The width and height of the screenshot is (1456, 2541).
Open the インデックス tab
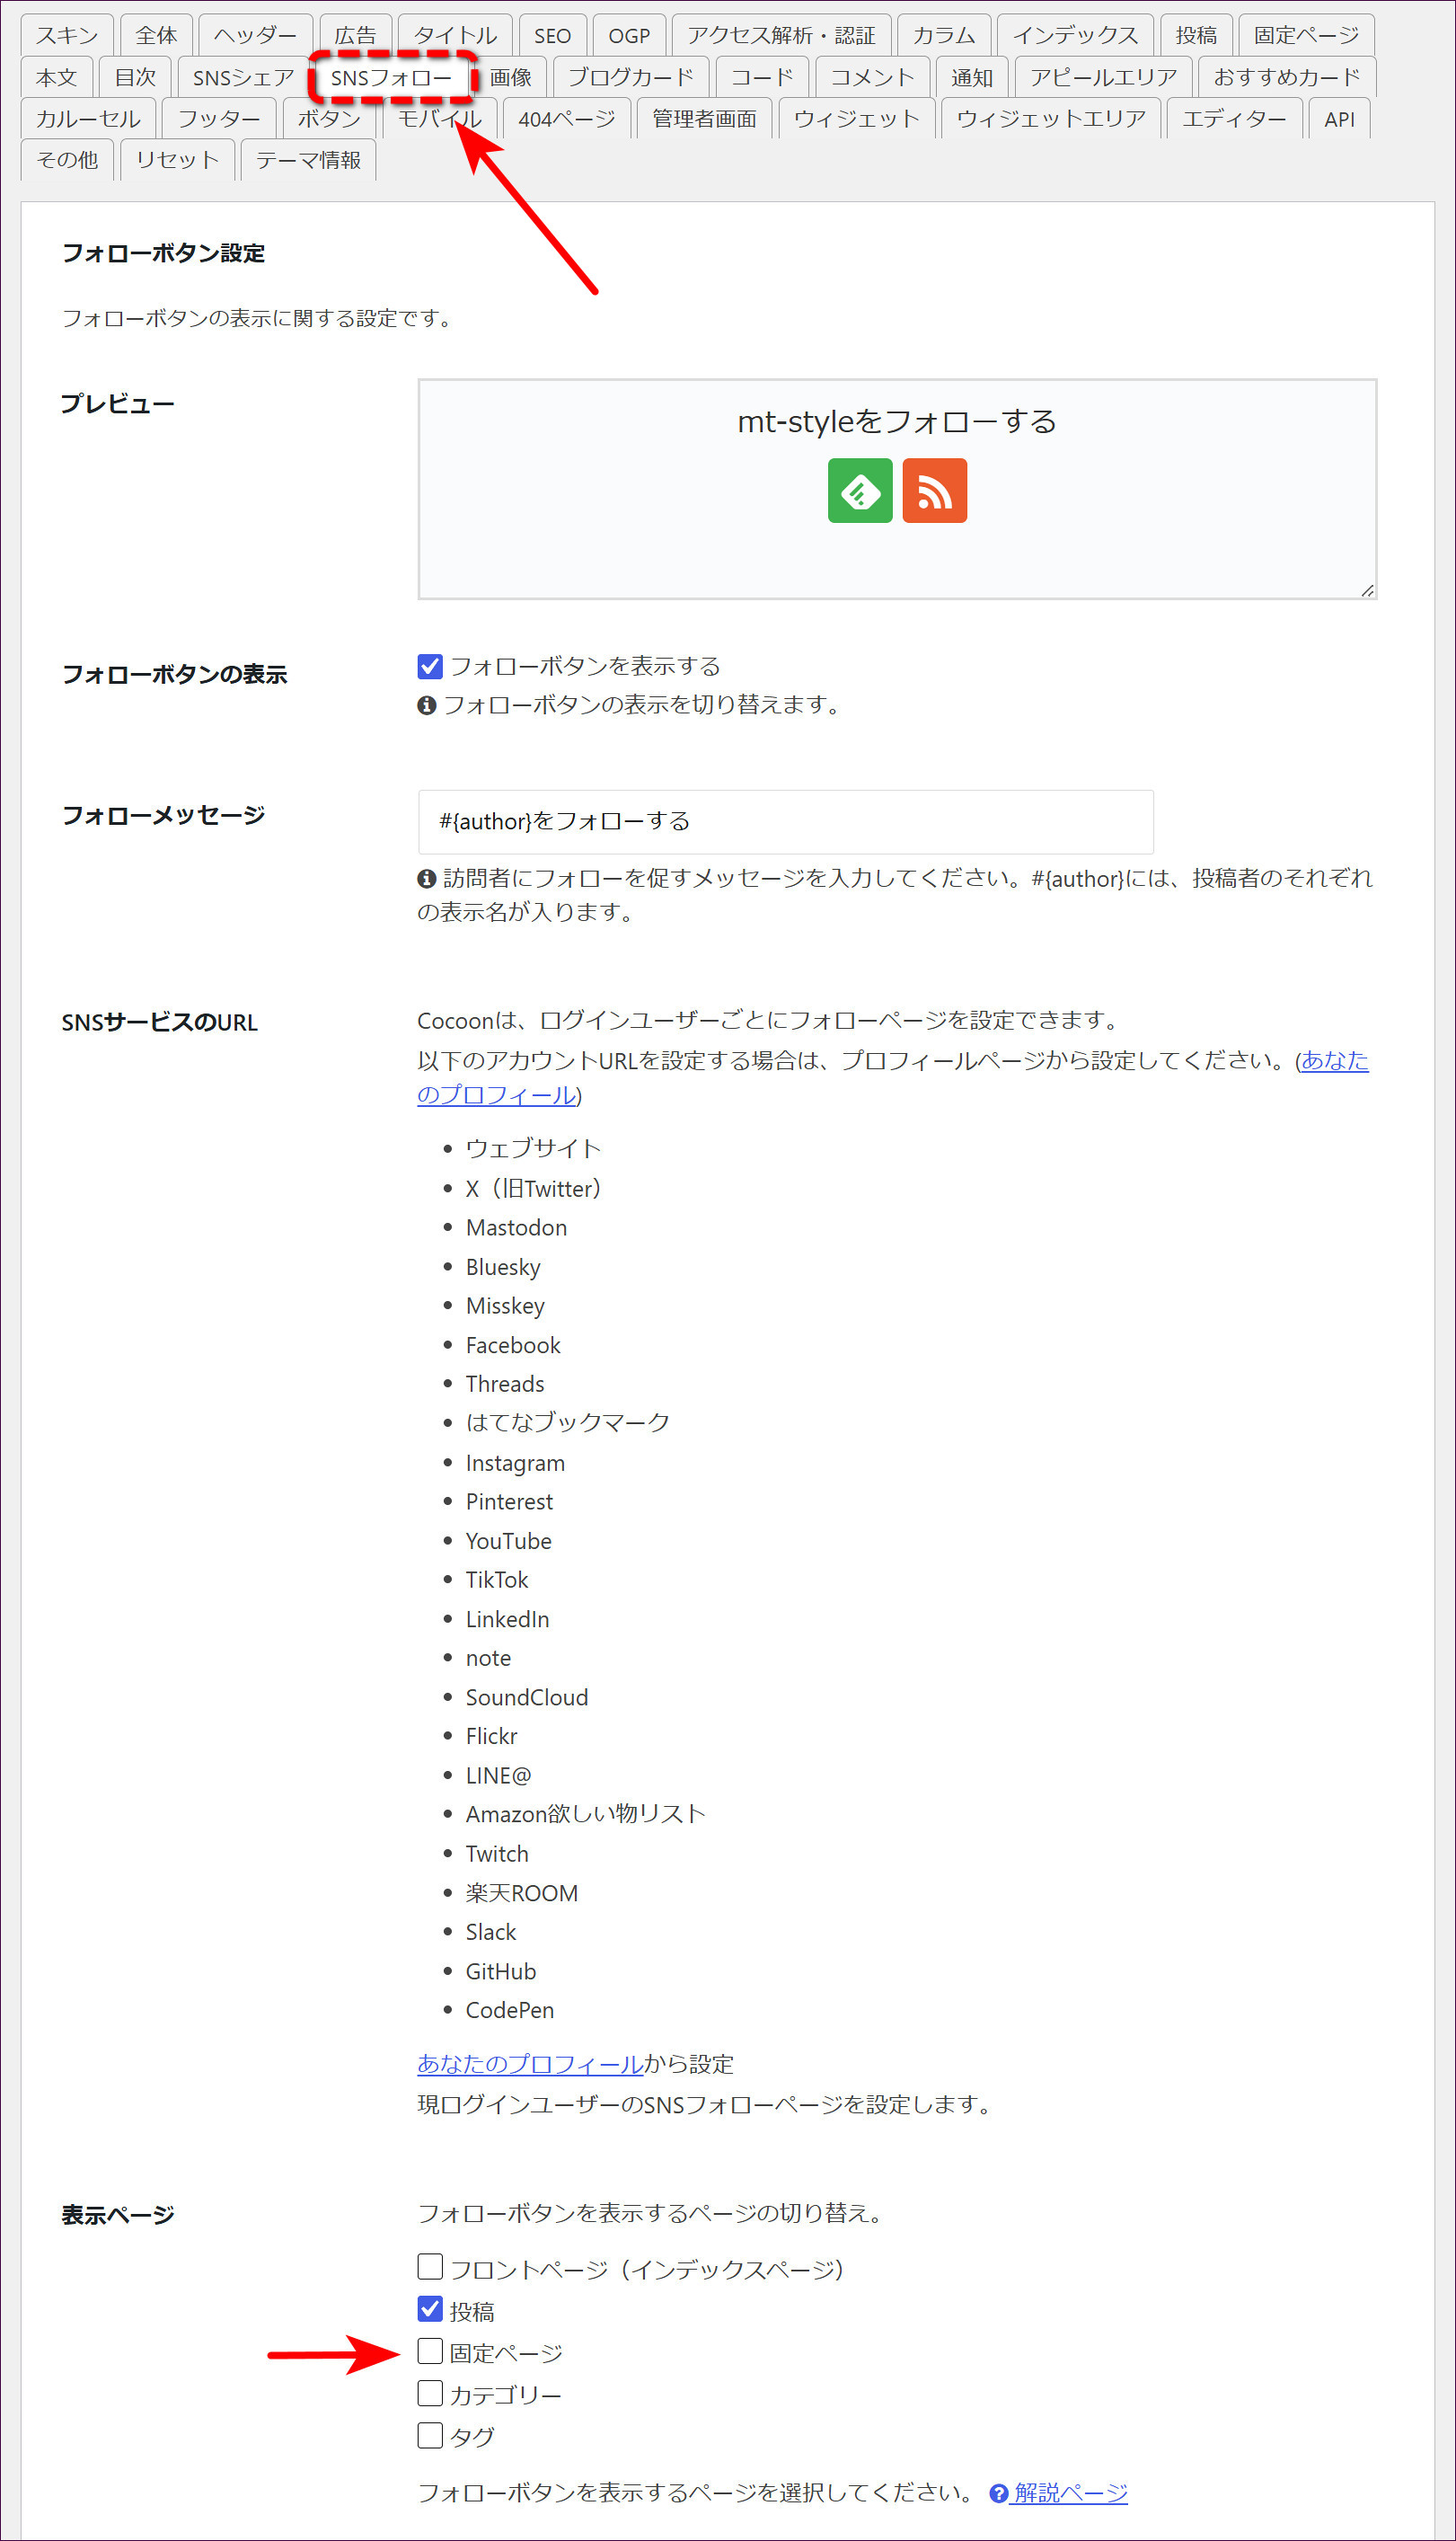(x=1075, y=36)
